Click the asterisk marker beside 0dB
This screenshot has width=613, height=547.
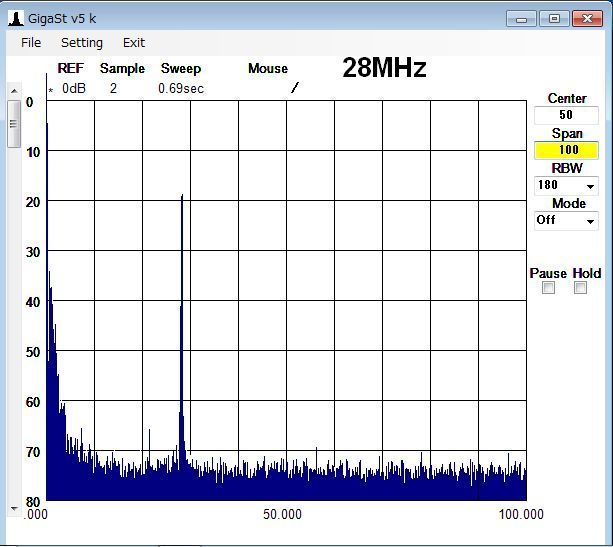tap(51, 90)
